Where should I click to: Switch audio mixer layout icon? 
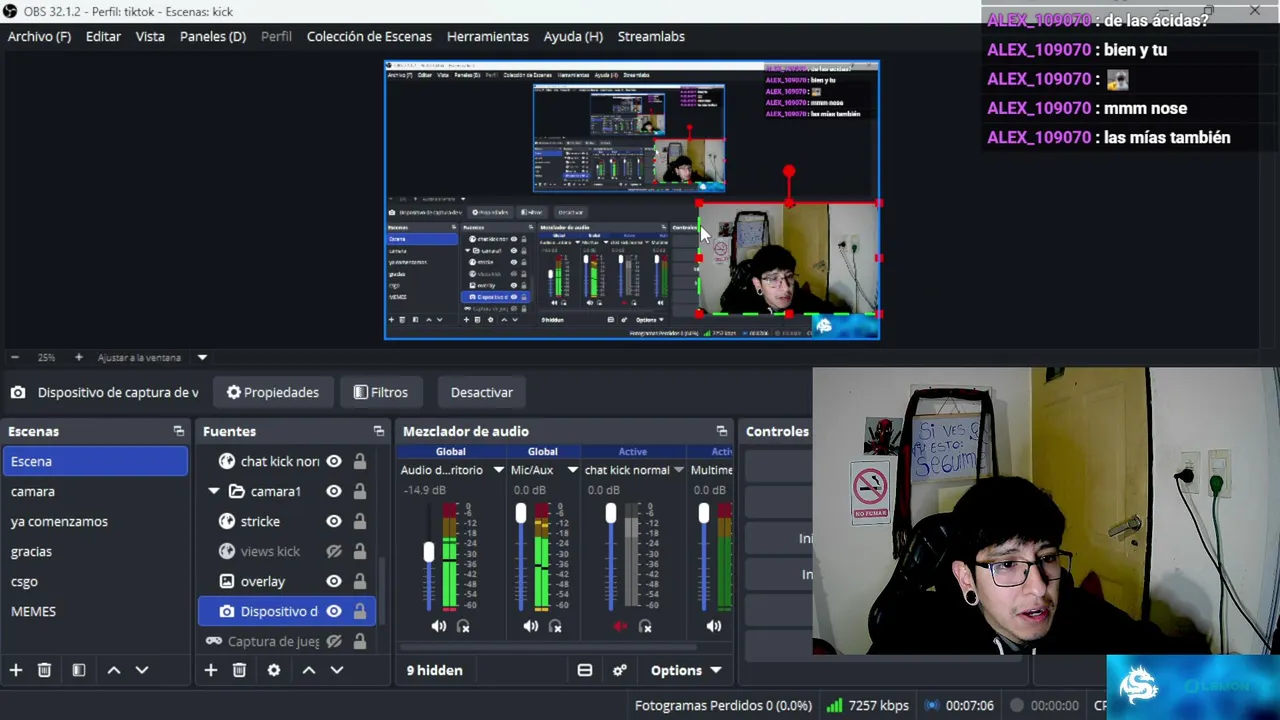pos(585,670)
